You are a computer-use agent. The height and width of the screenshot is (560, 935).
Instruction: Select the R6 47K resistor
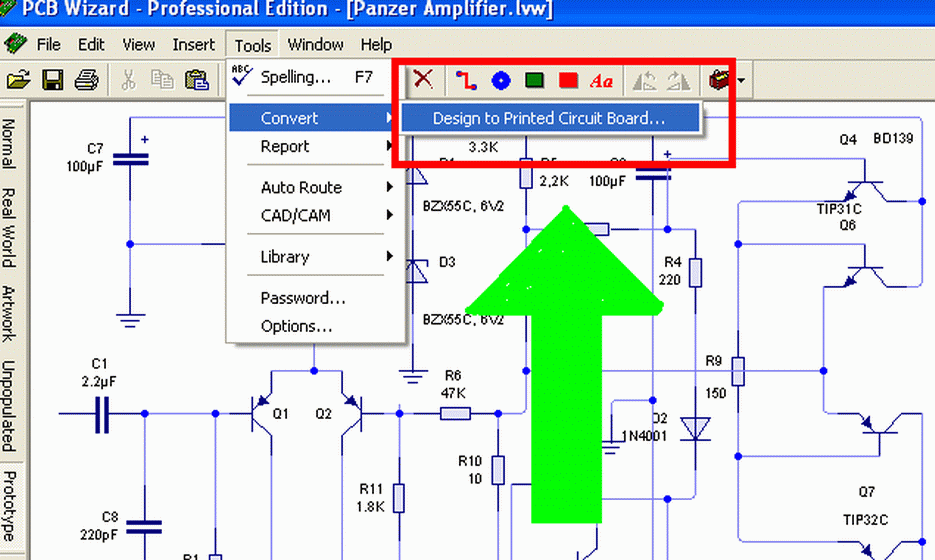click(455, 413)
